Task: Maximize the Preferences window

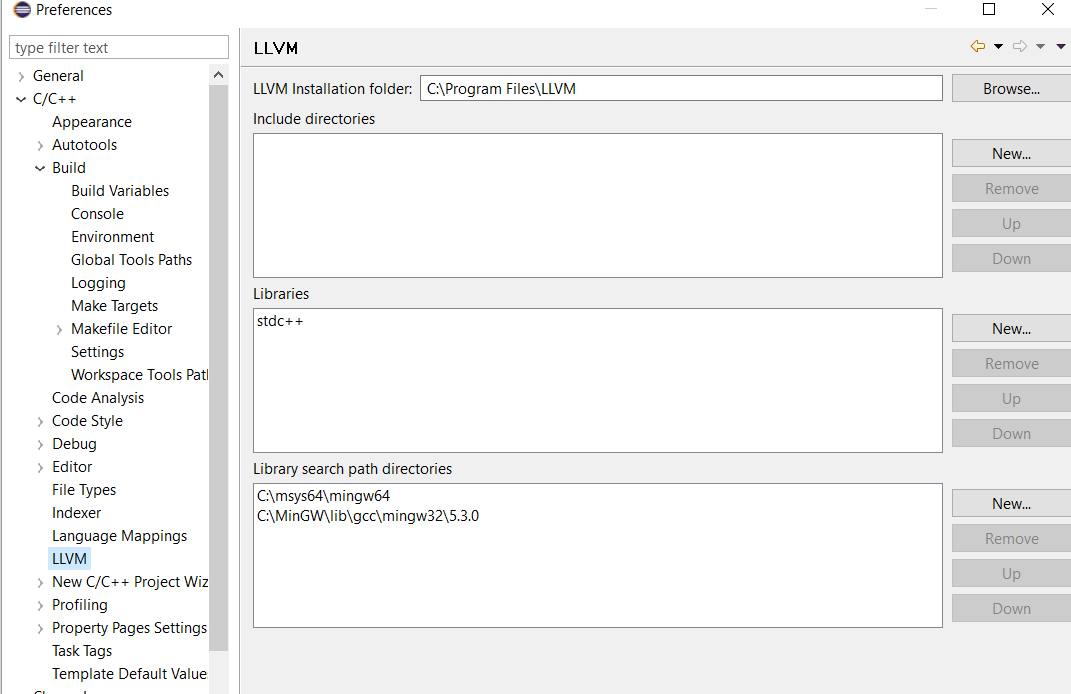Action: (988, 9)
